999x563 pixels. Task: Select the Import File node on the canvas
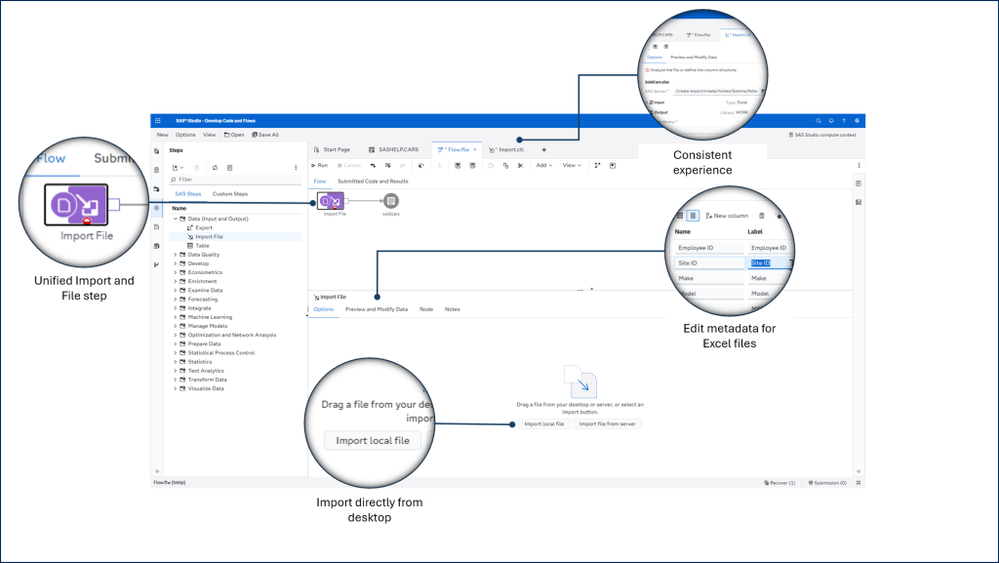(331, 201)
